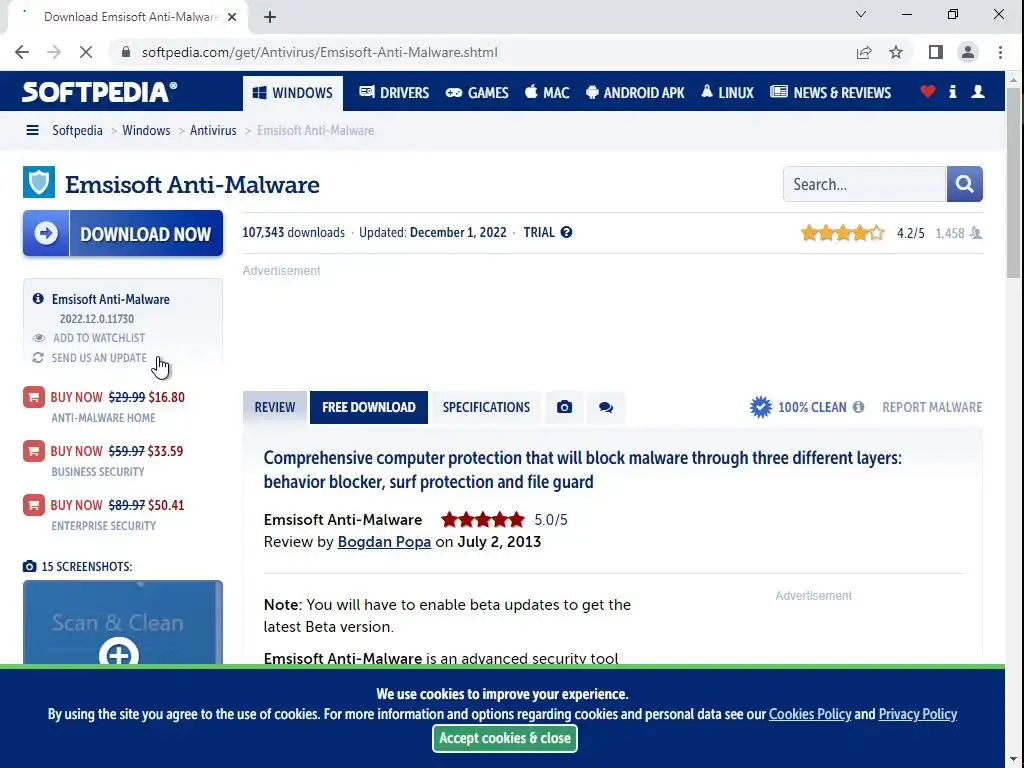Open the comments speech bubble tab
This screenshot has height=768, width=1024.
[x=606, y=408]
